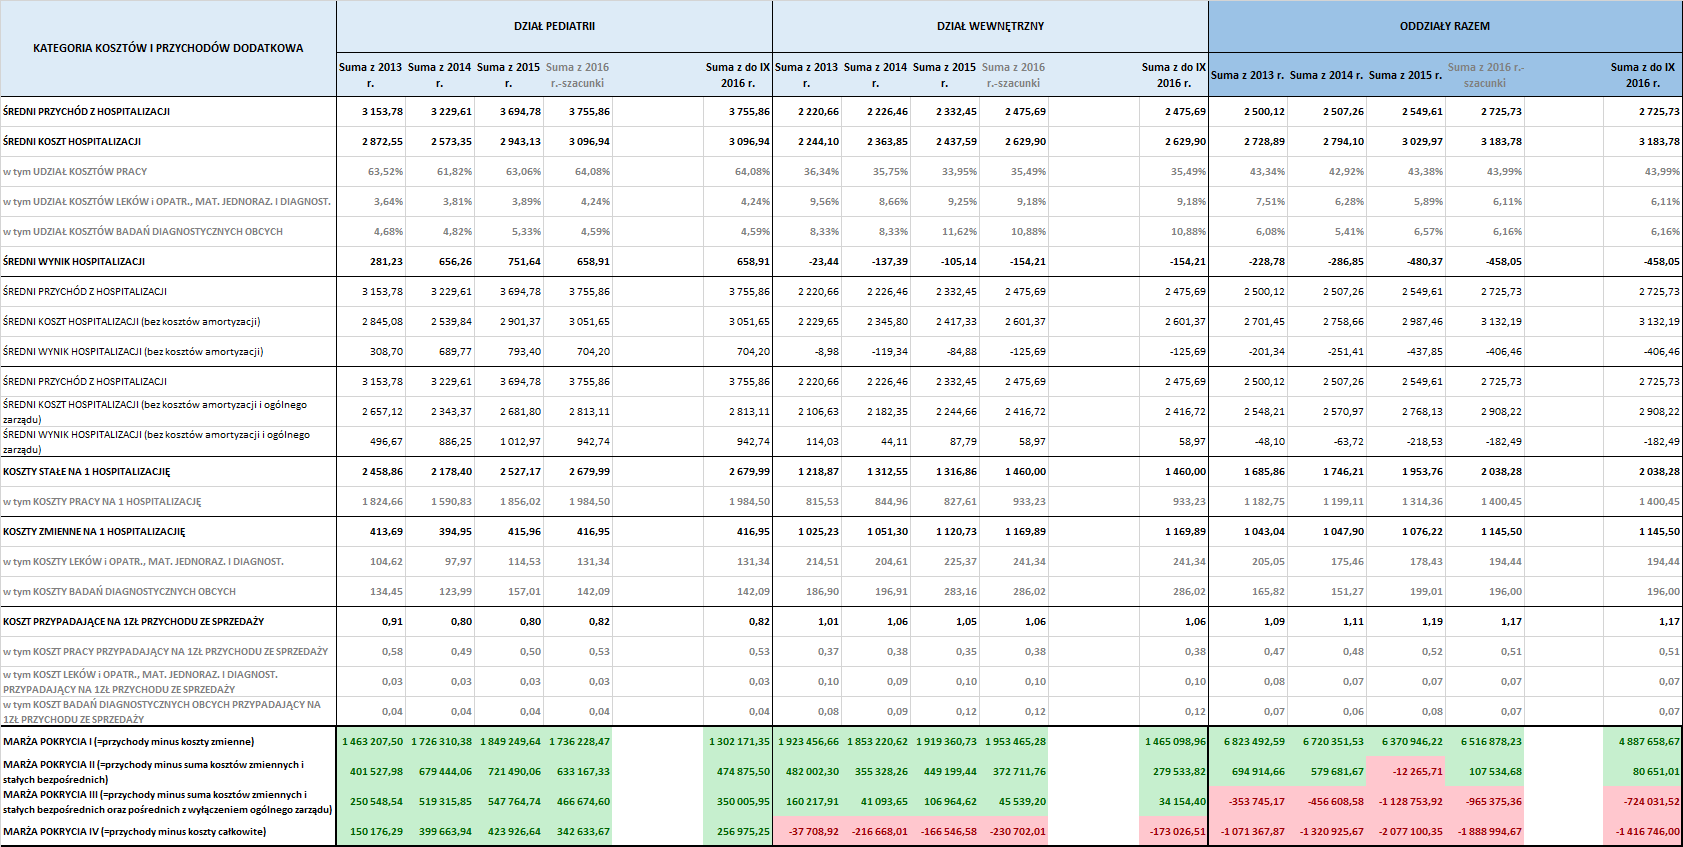The image size is (1683, 847).
Task: Click the green cell 6 823 492,59
Action: (1248, 742)
